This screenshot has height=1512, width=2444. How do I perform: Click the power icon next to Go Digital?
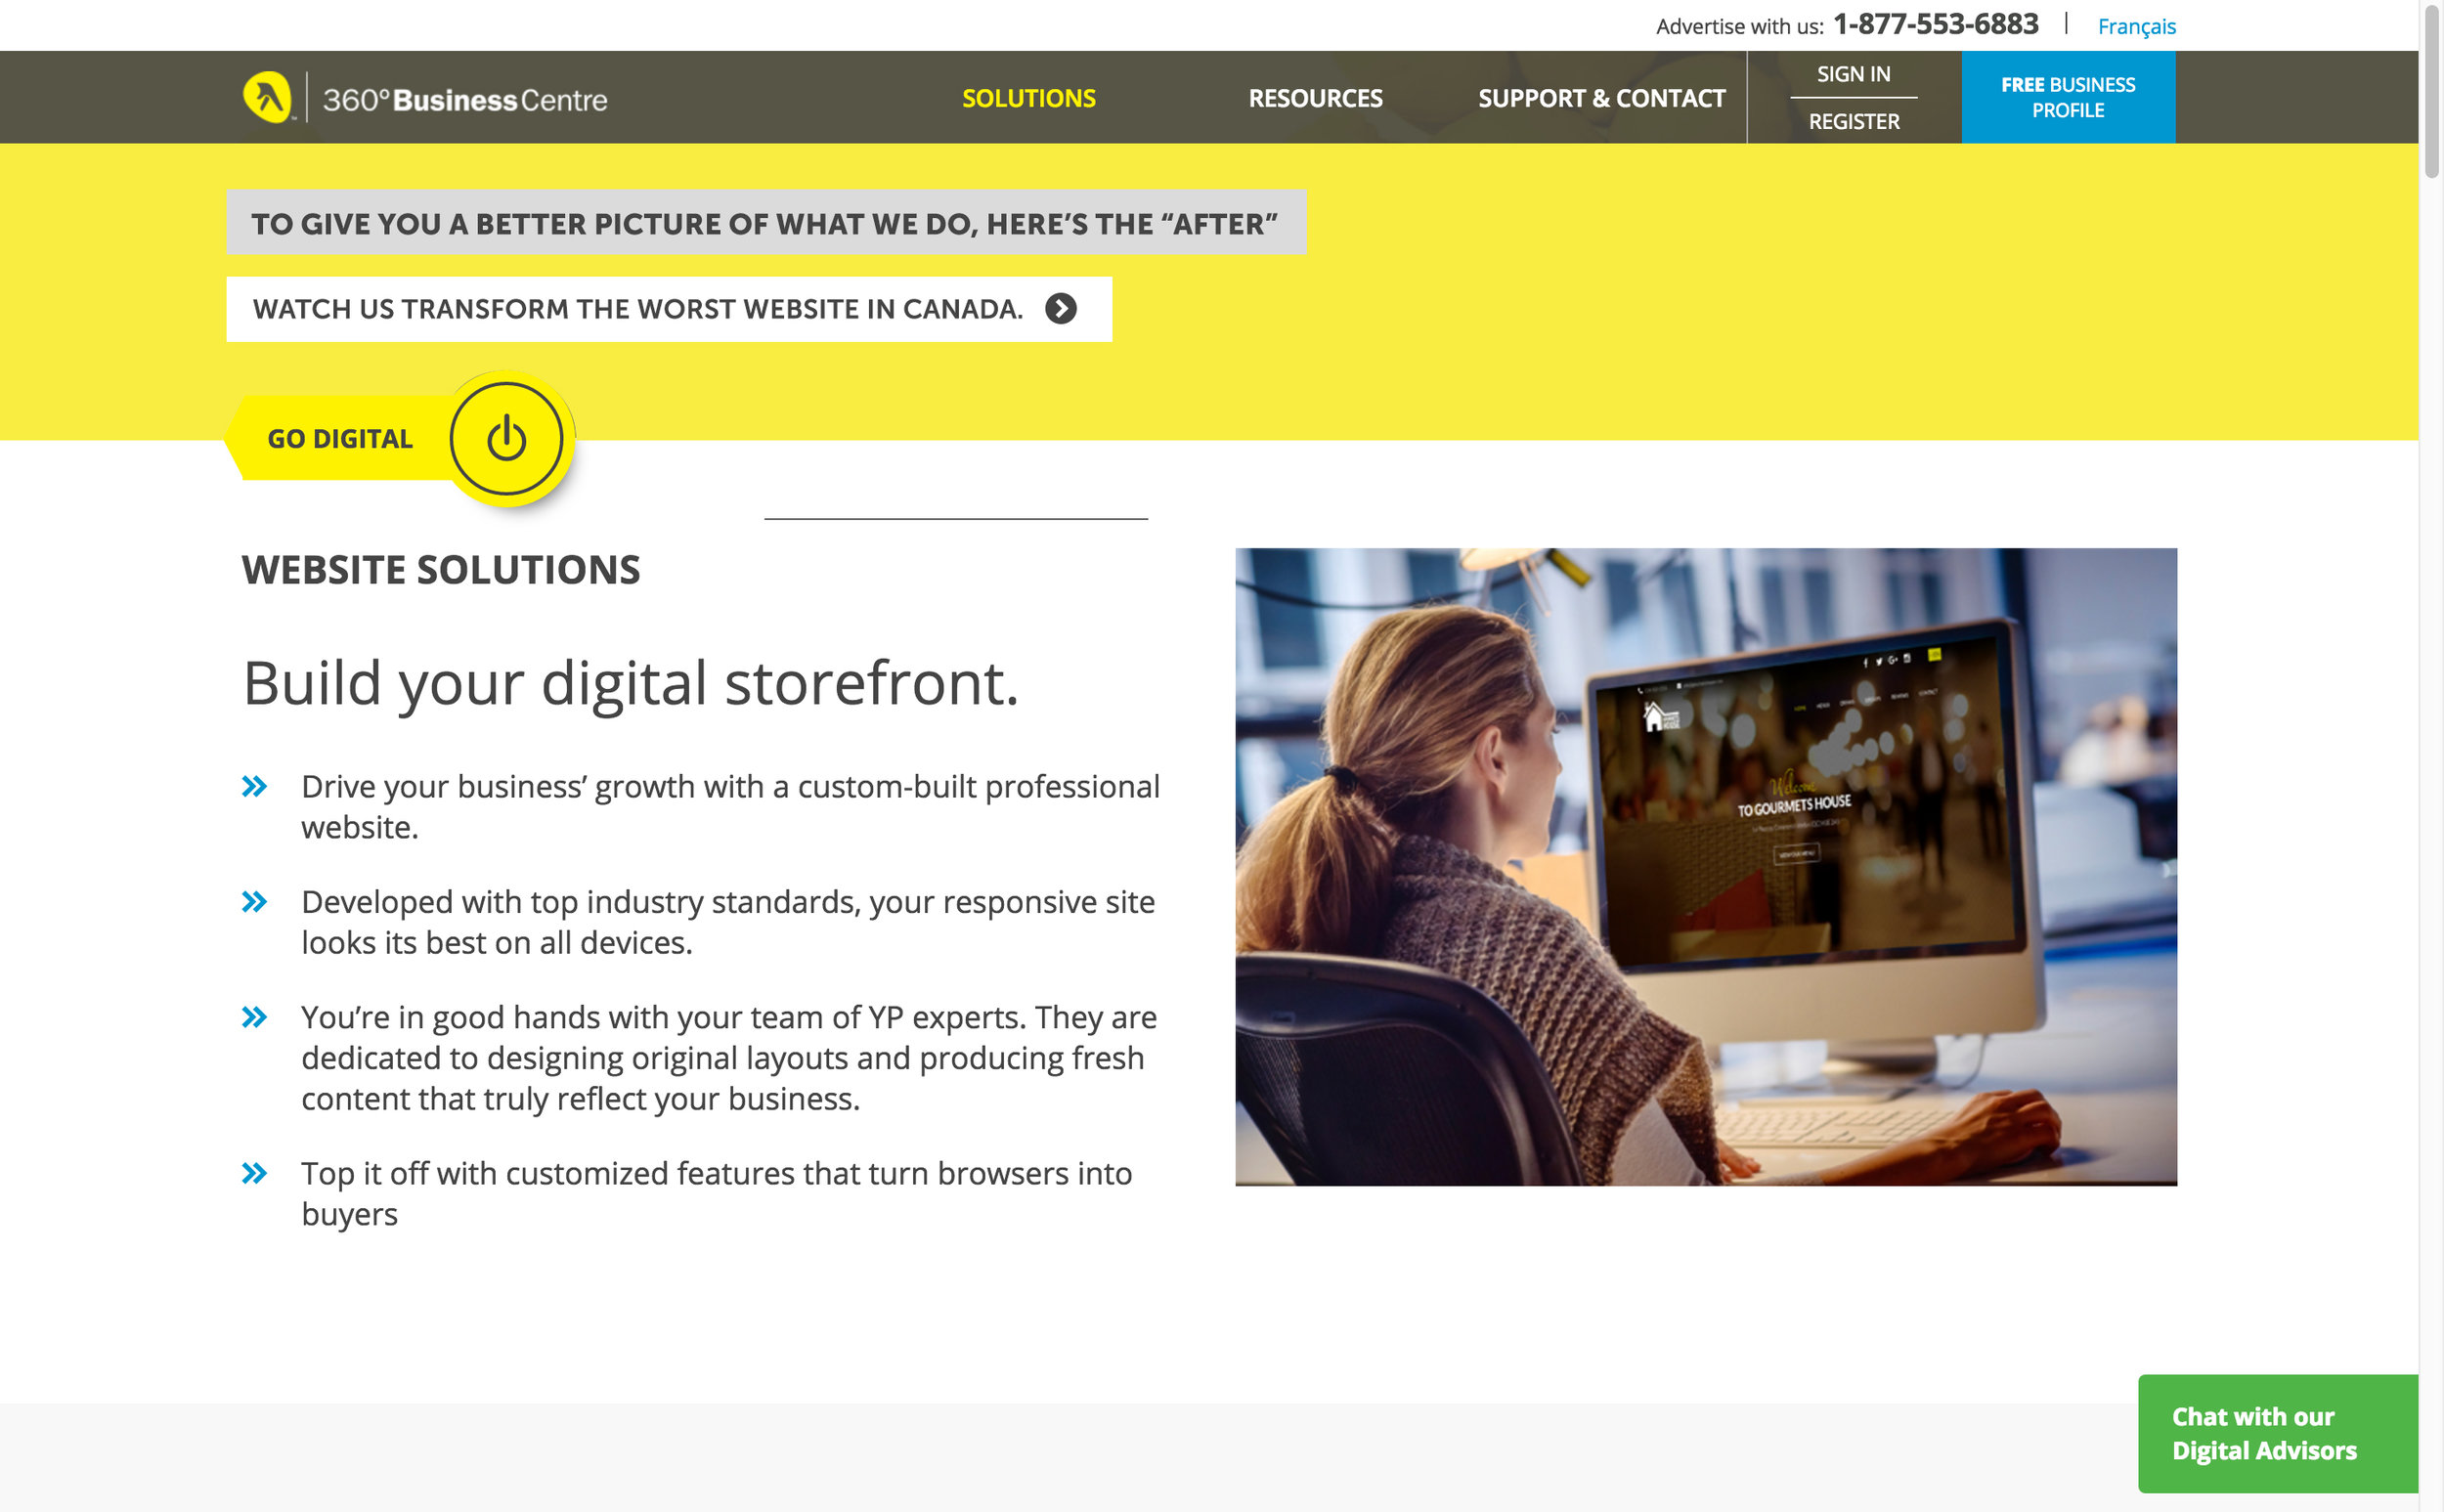point(506,439)
